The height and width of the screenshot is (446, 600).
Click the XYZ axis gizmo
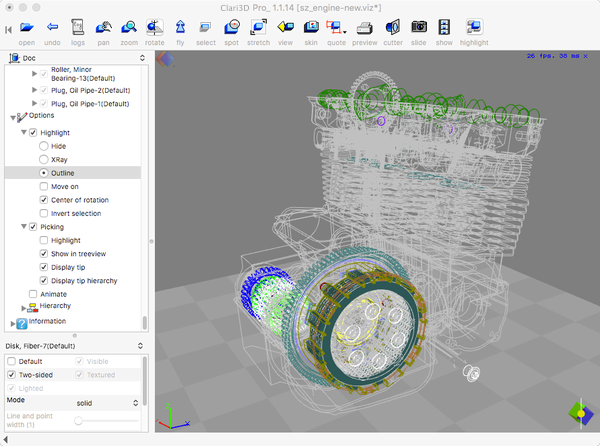coord(172,418)
